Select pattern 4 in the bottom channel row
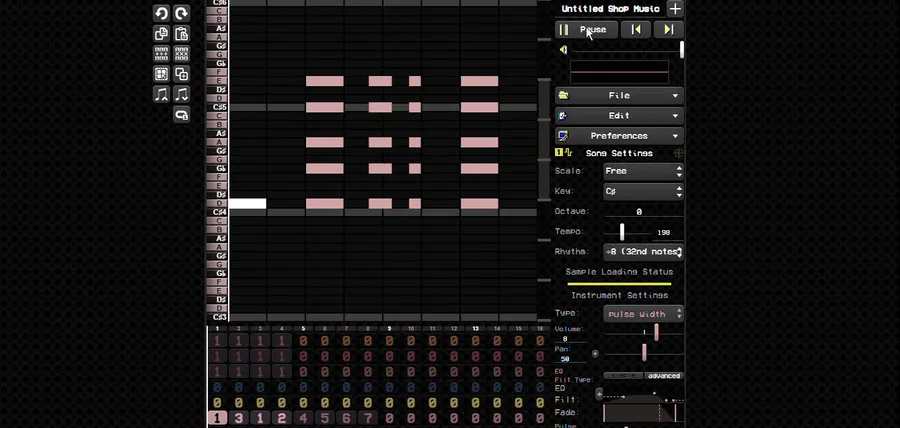The width and height of the screenshot is (900, 428). click(x=303, y=418)
